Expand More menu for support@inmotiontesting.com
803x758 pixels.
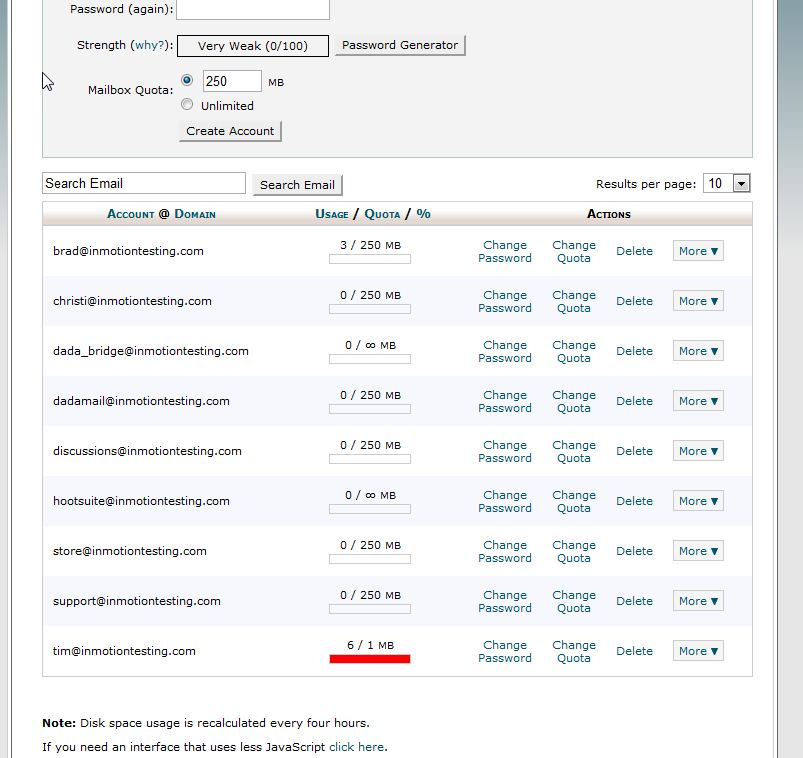698,601
